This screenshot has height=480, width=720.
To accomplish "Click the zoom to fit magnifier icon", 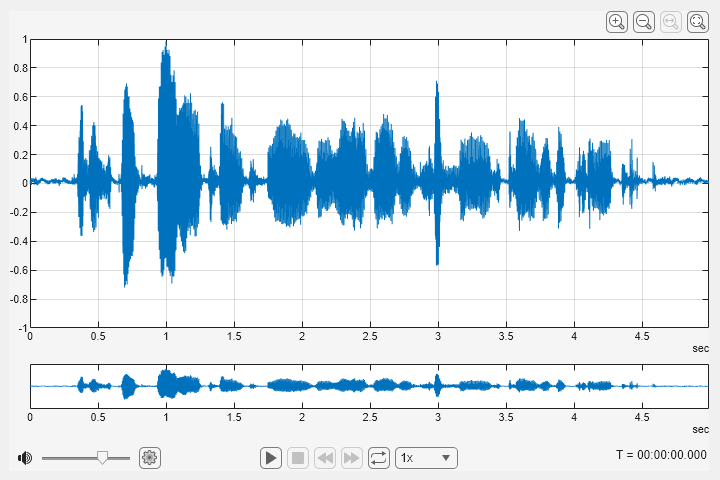I will click(698, 21).
